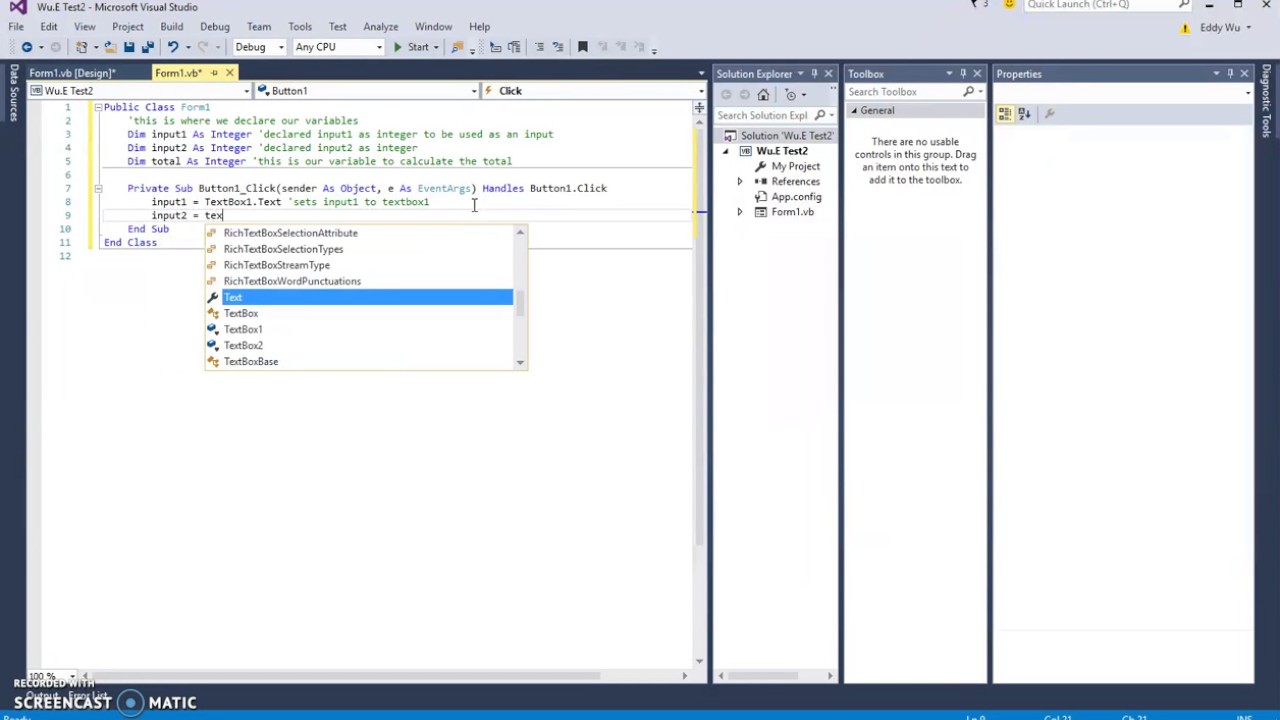
Task: Click the feedback smiley icon
Action: (x=1009, y=5)
